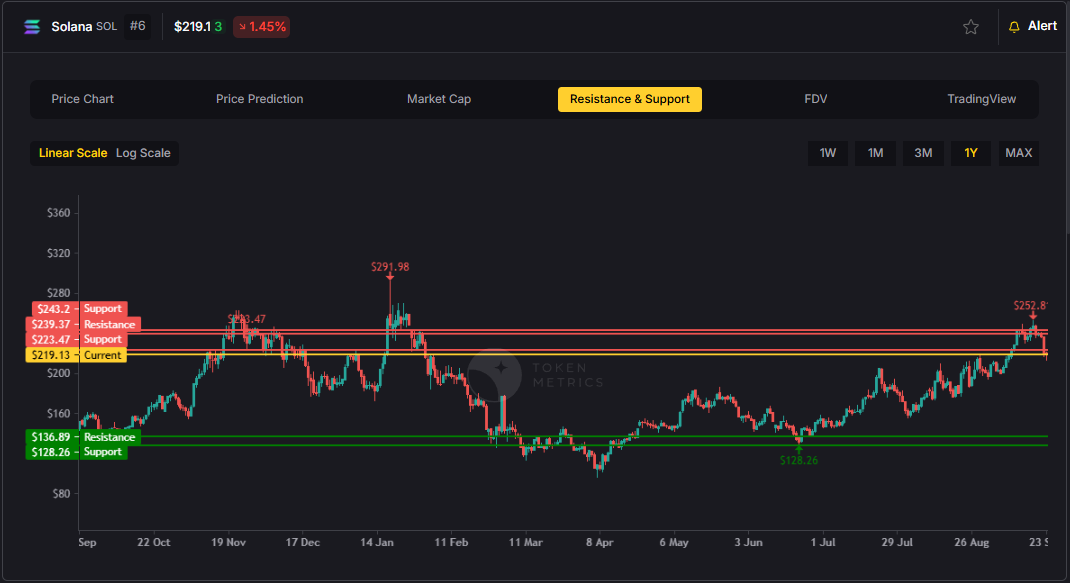Switch to the Price Prediction tab
The width and height of the screenshot is (1070, 583).
[259, 99]
